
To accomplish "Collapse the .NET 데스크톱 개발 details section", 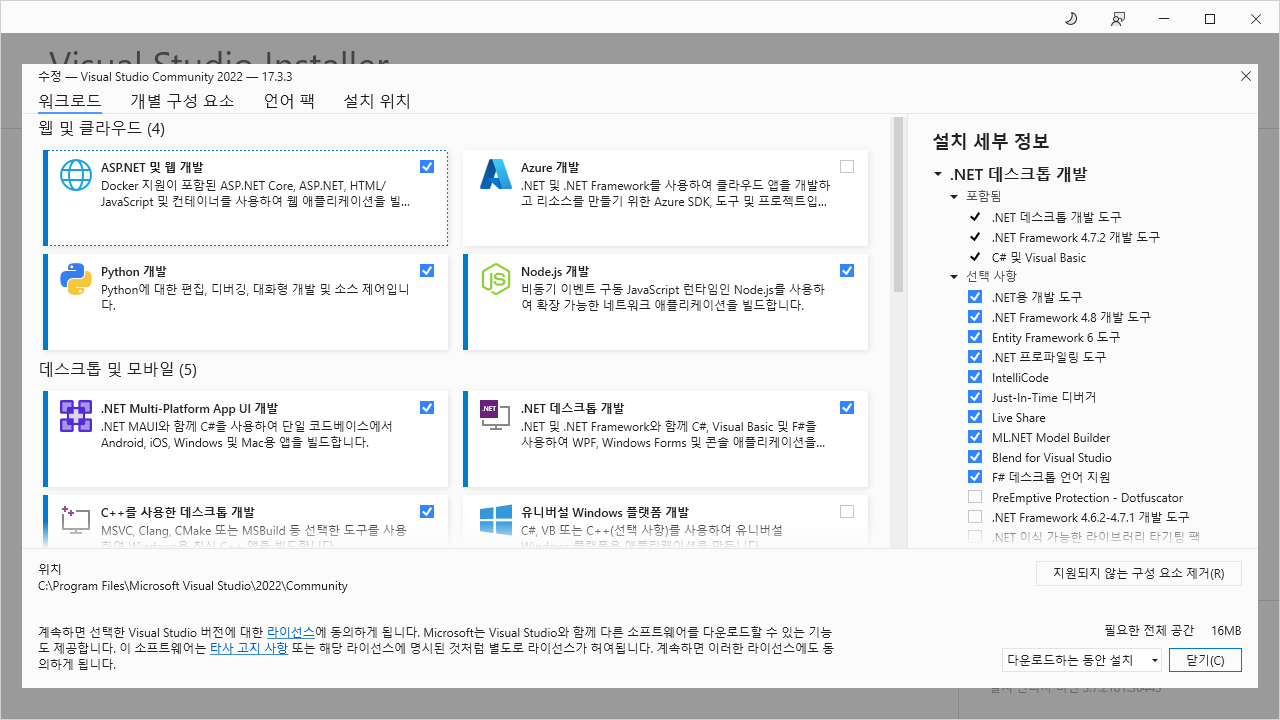I will 938,174.
